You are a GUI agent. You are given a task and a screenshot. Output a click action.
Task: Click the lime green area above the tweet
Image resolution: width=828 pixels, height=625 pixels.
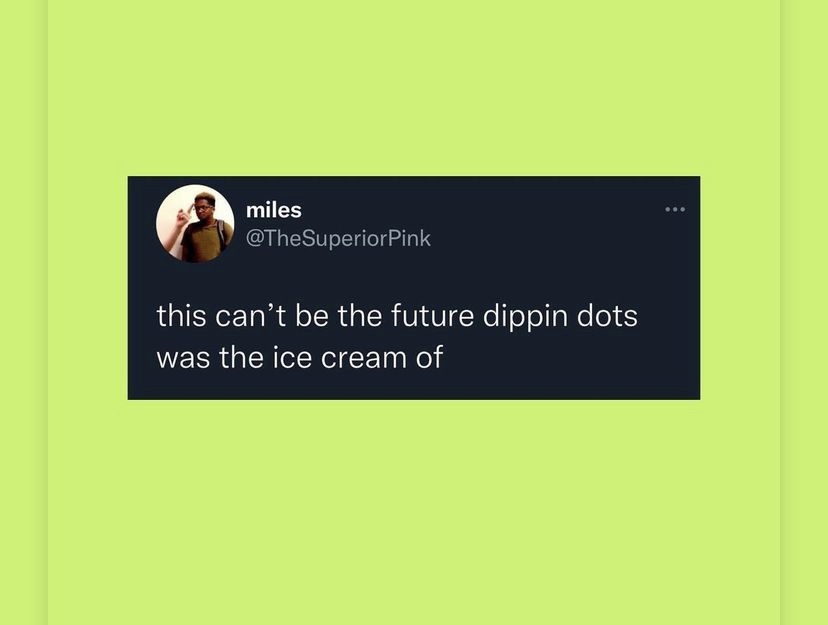tap(413, 88)
